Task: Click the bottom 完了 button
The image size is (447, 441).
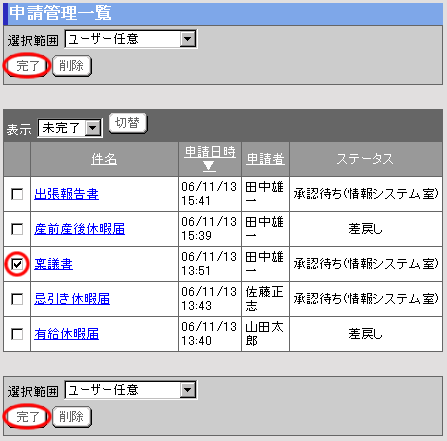Action: coord(27,417)
